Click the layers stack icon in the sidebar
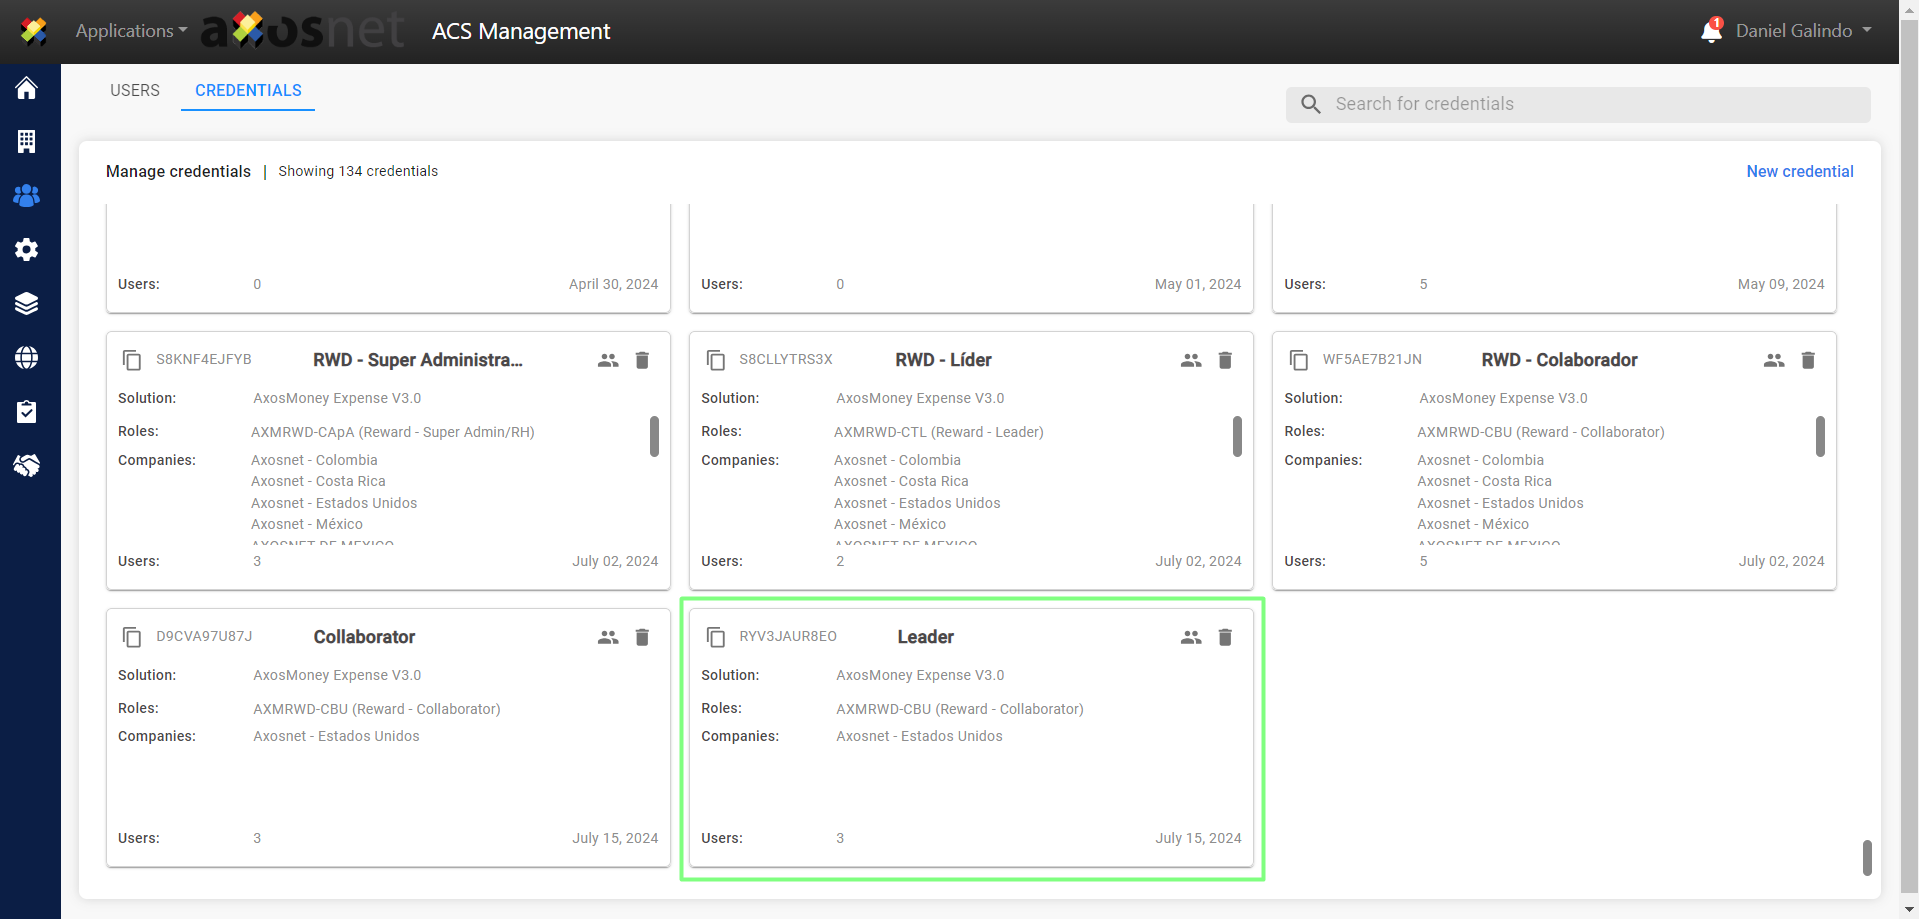This screenshot has width=1919, height=919. click(x=27, y=304)
